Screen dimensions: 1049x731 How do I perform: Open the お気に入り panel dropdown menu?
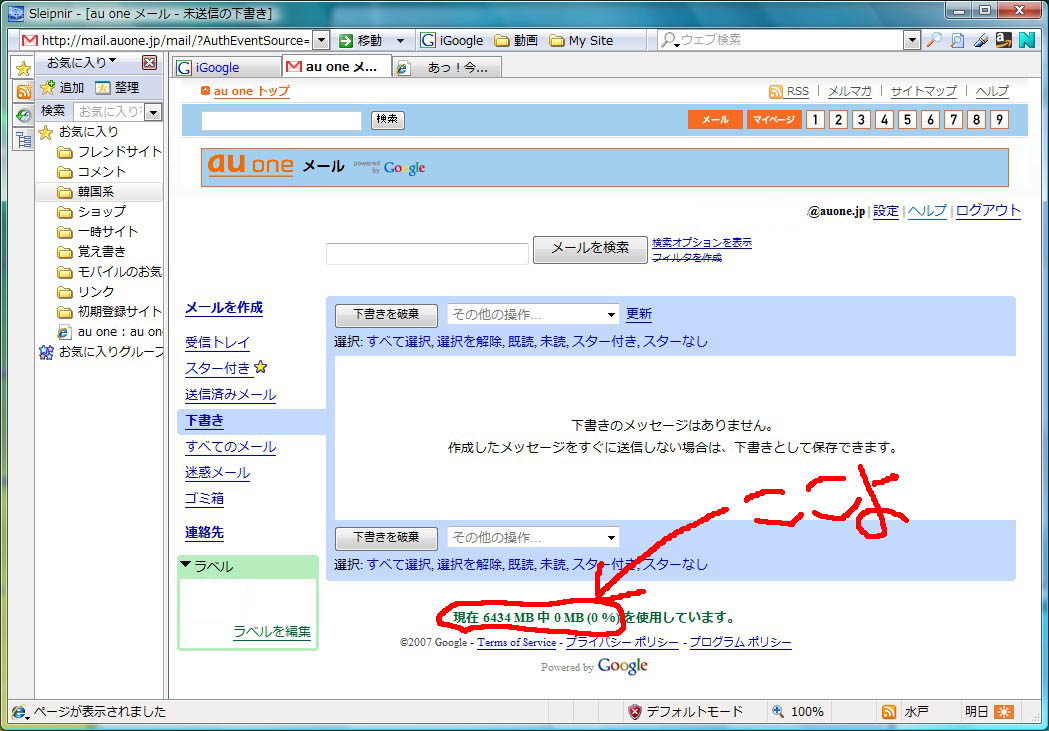point(81,62)
